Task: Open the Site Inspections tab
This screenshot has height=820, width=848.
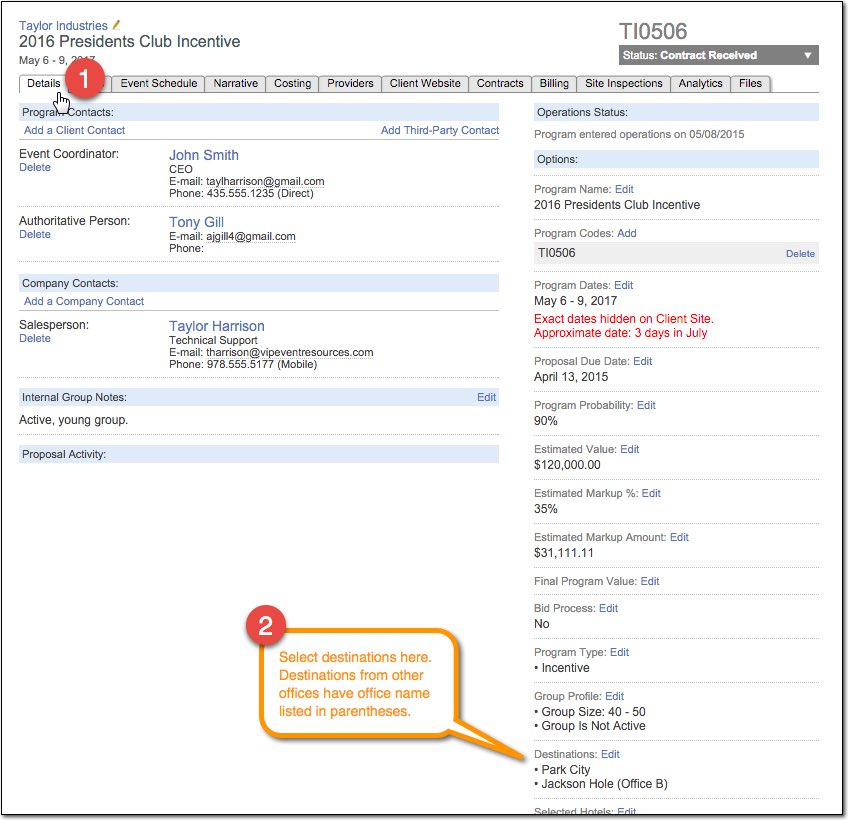Action: pos(624,83)
